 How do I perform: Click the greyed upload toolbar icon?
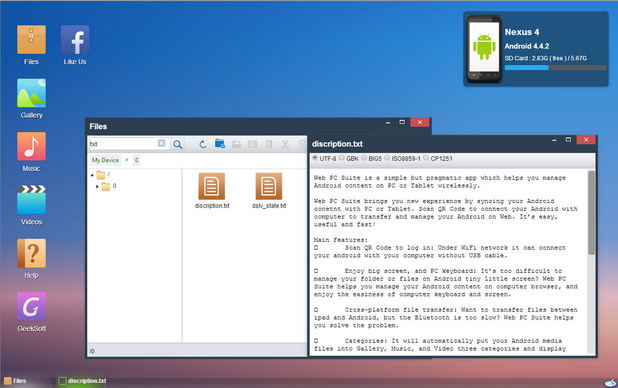[236, 144]
